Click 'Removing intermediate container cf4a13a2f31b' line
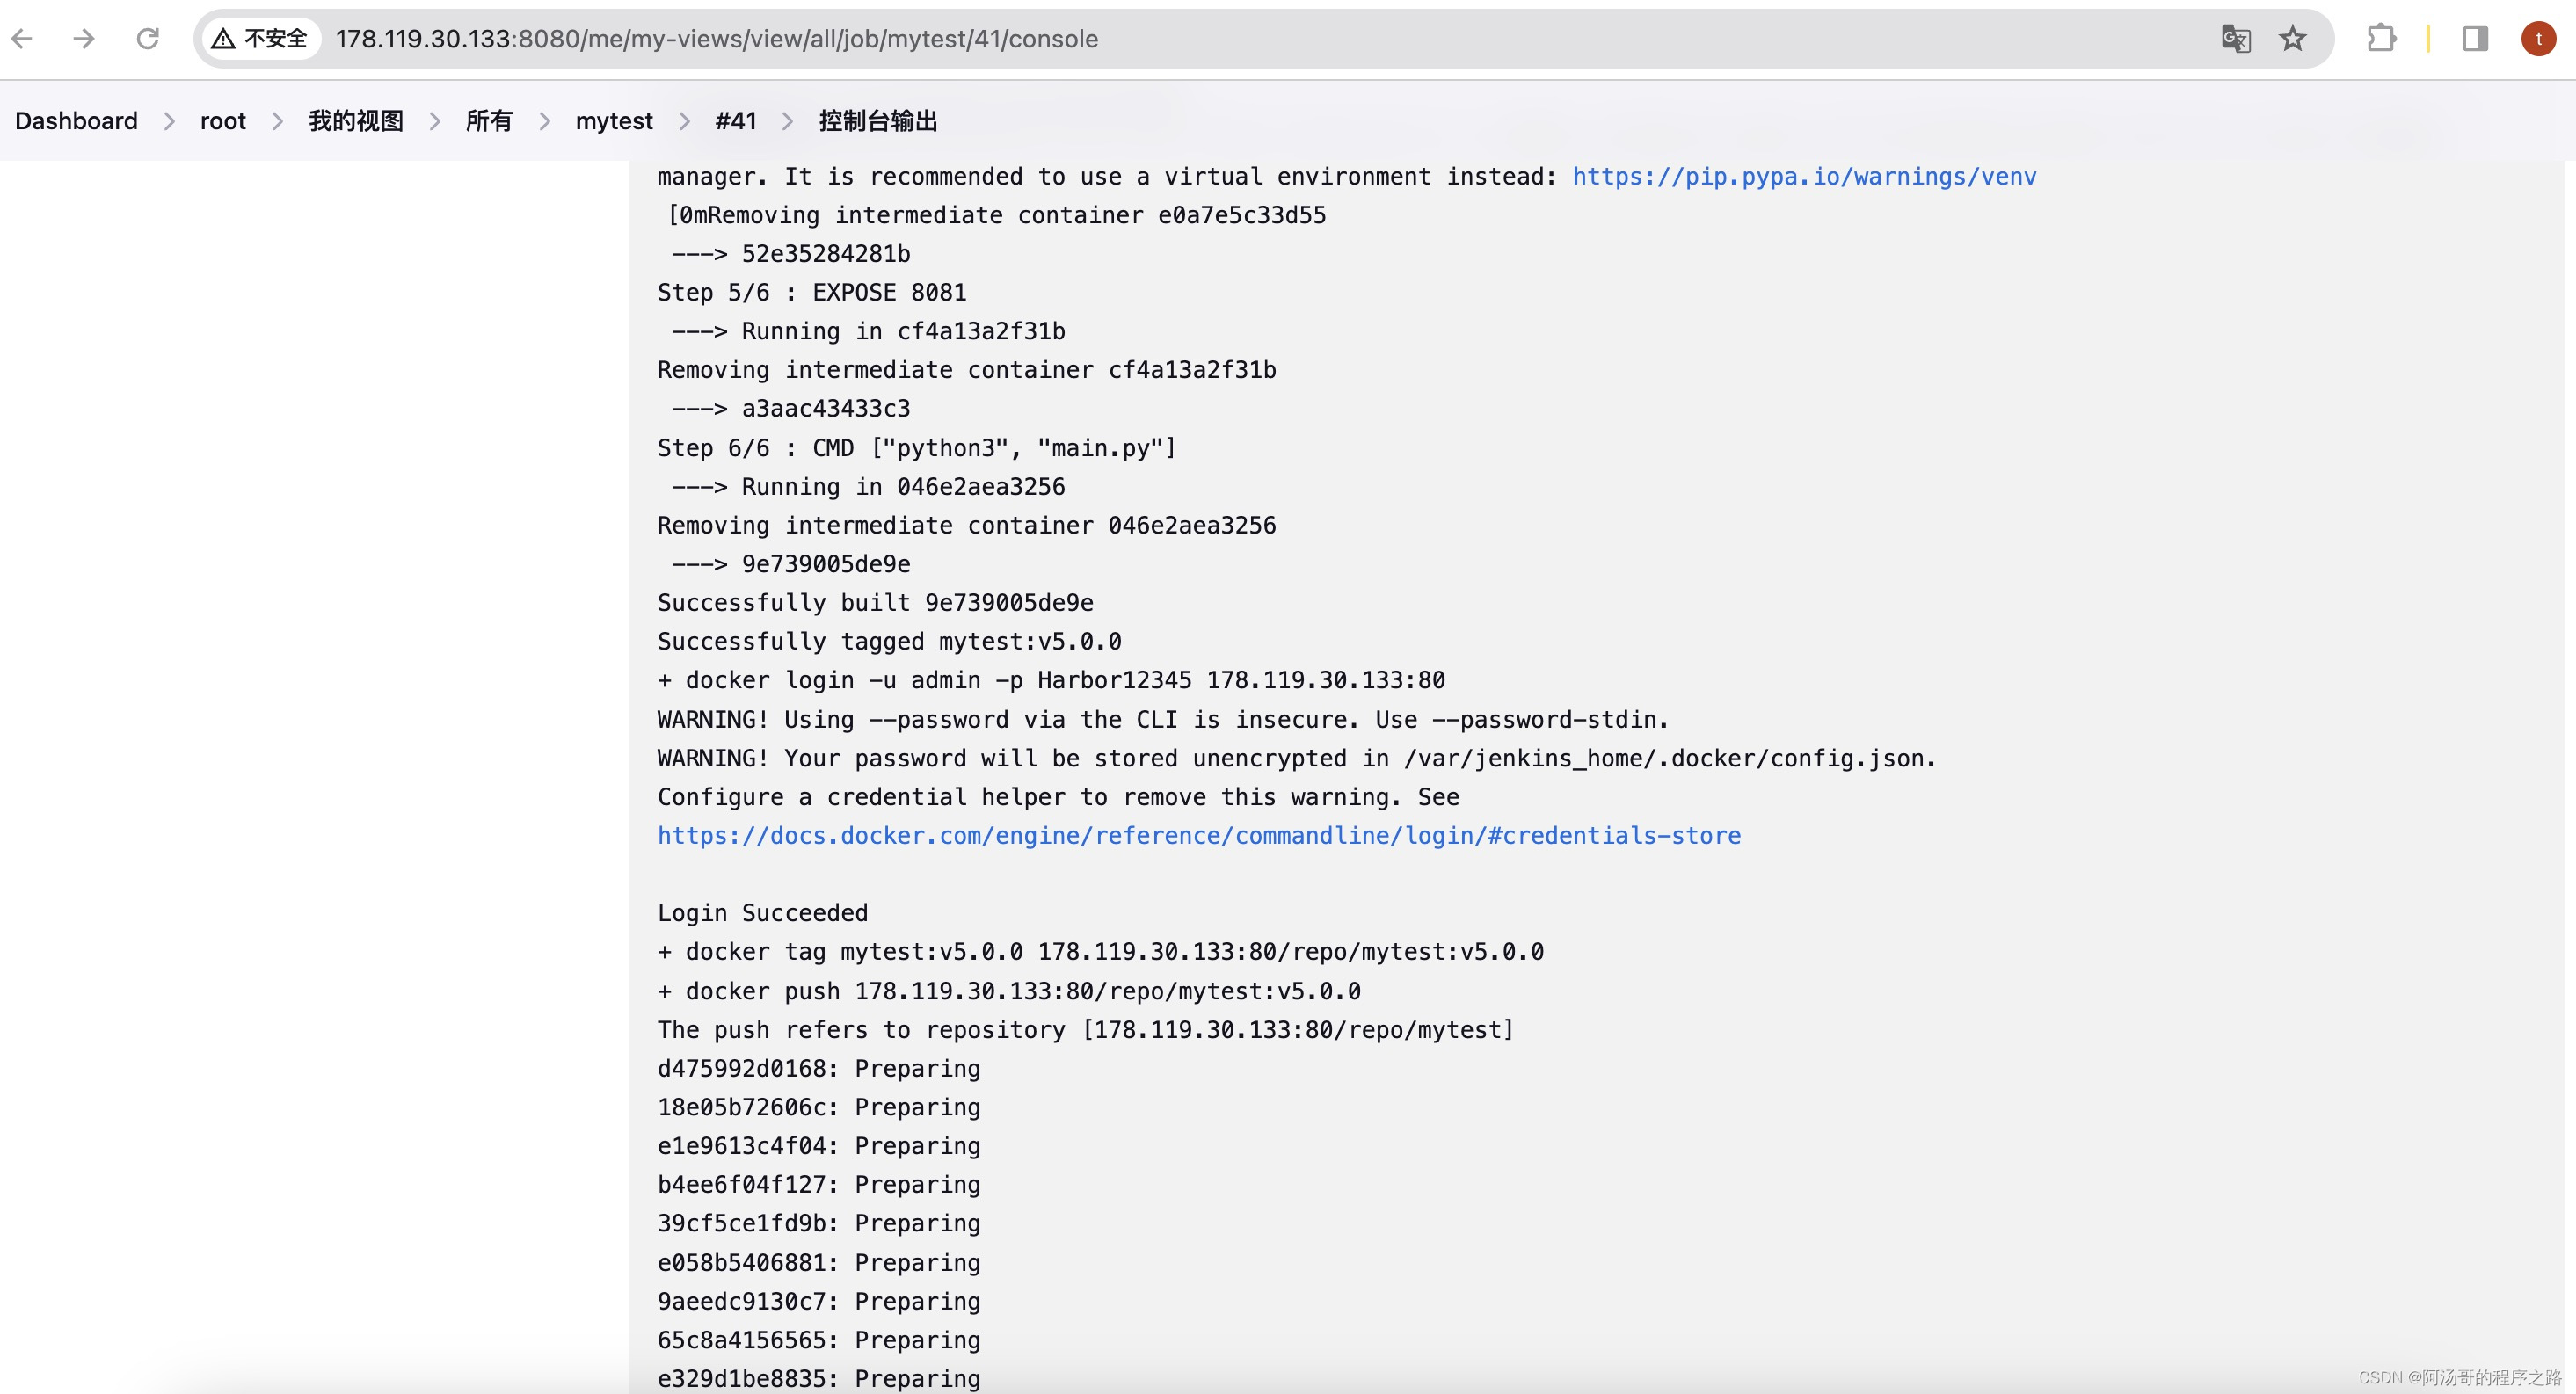This screenshot has height=1394, width=2576. (967, 369)
